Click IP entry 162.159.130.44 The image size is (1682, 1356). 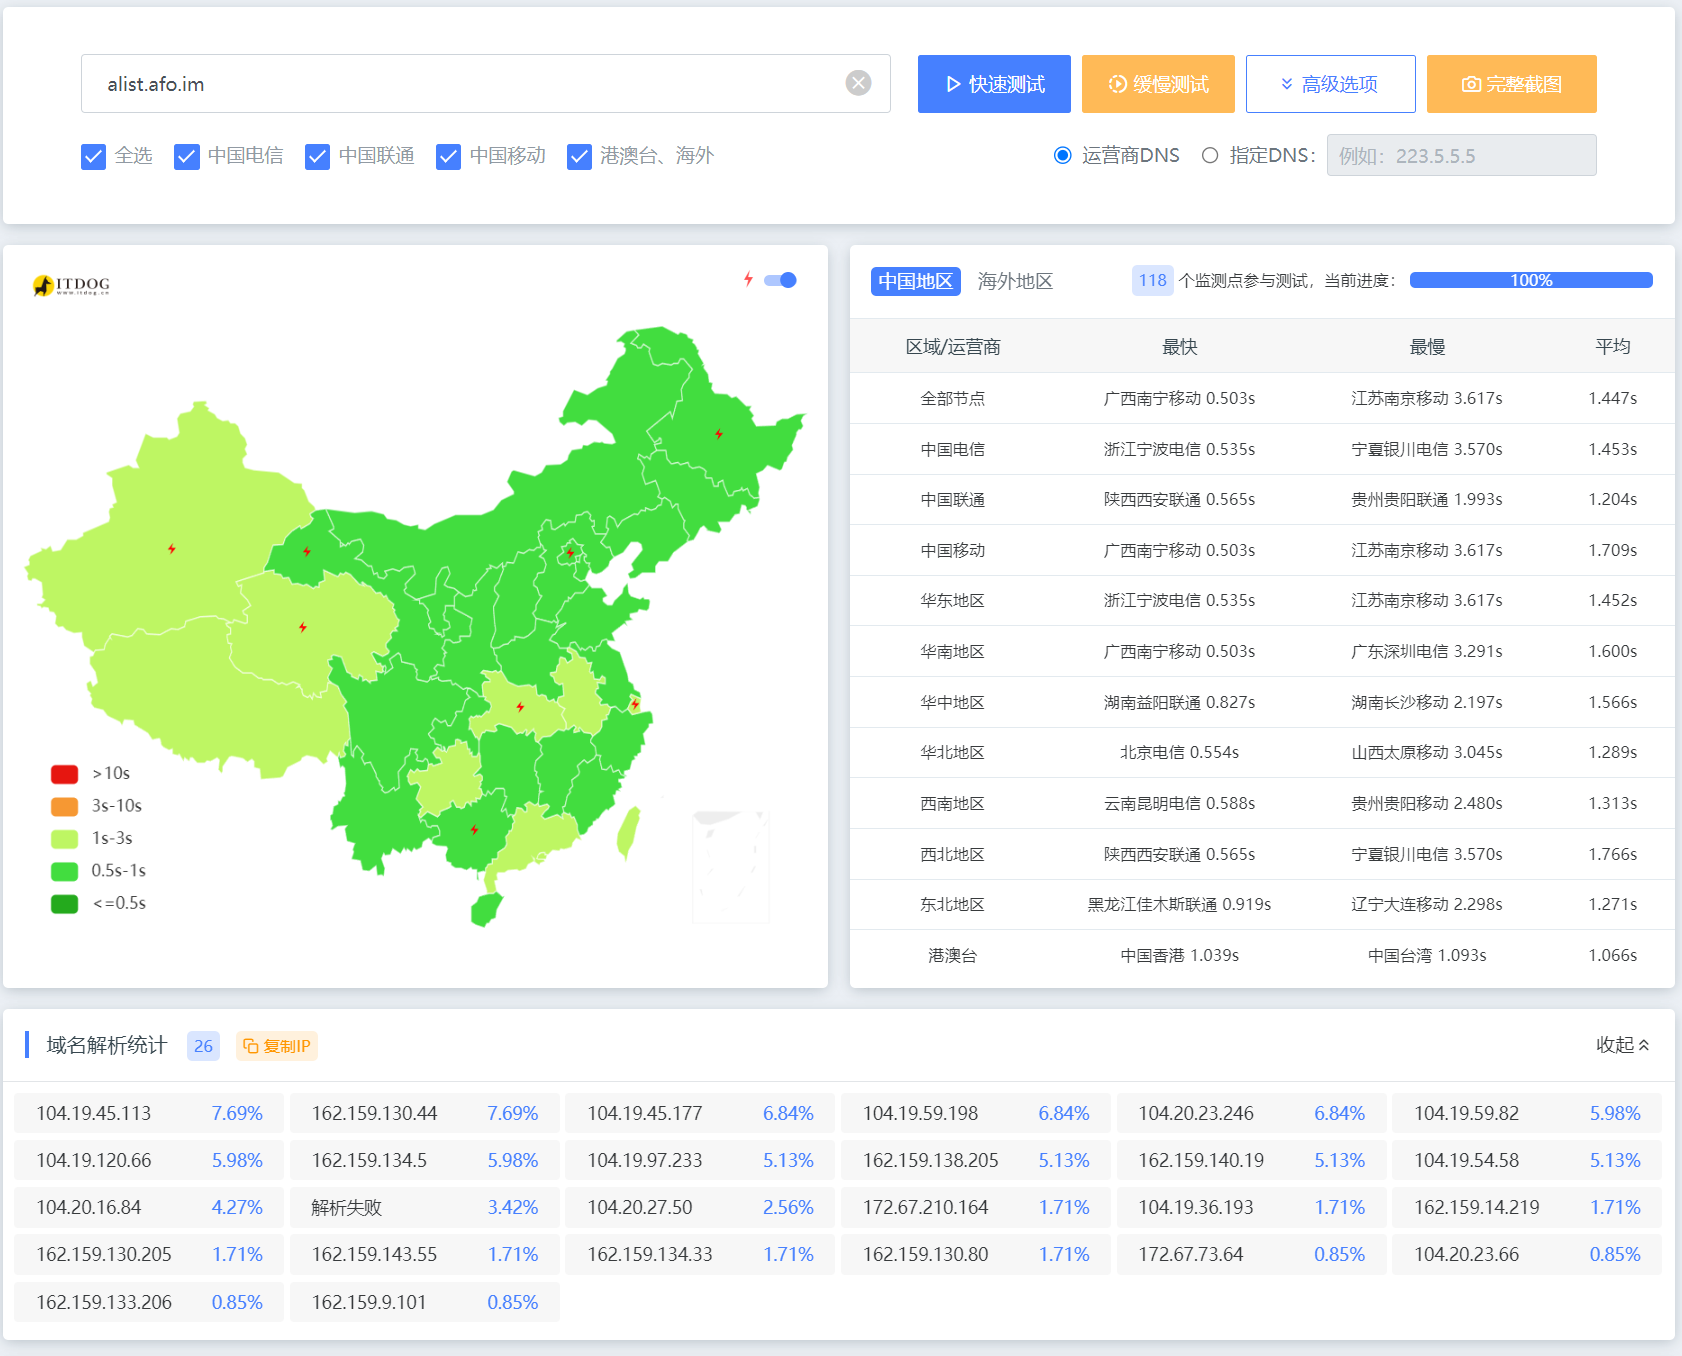pos(425,1113)
